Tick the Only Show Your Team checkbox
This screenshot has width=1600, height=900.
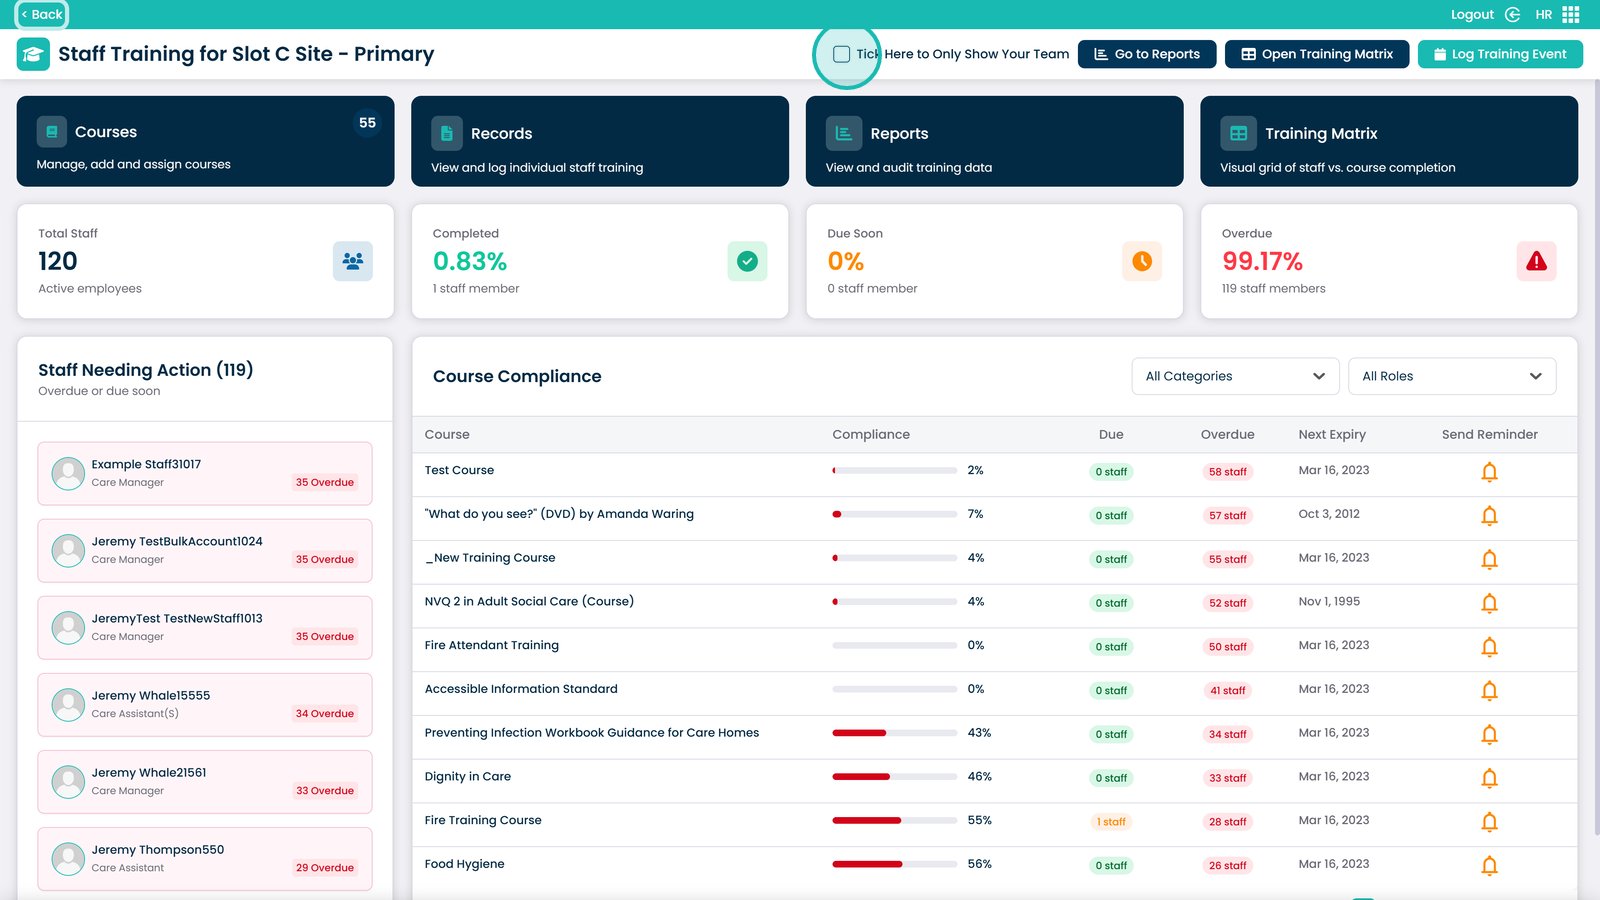coord(842,54)
